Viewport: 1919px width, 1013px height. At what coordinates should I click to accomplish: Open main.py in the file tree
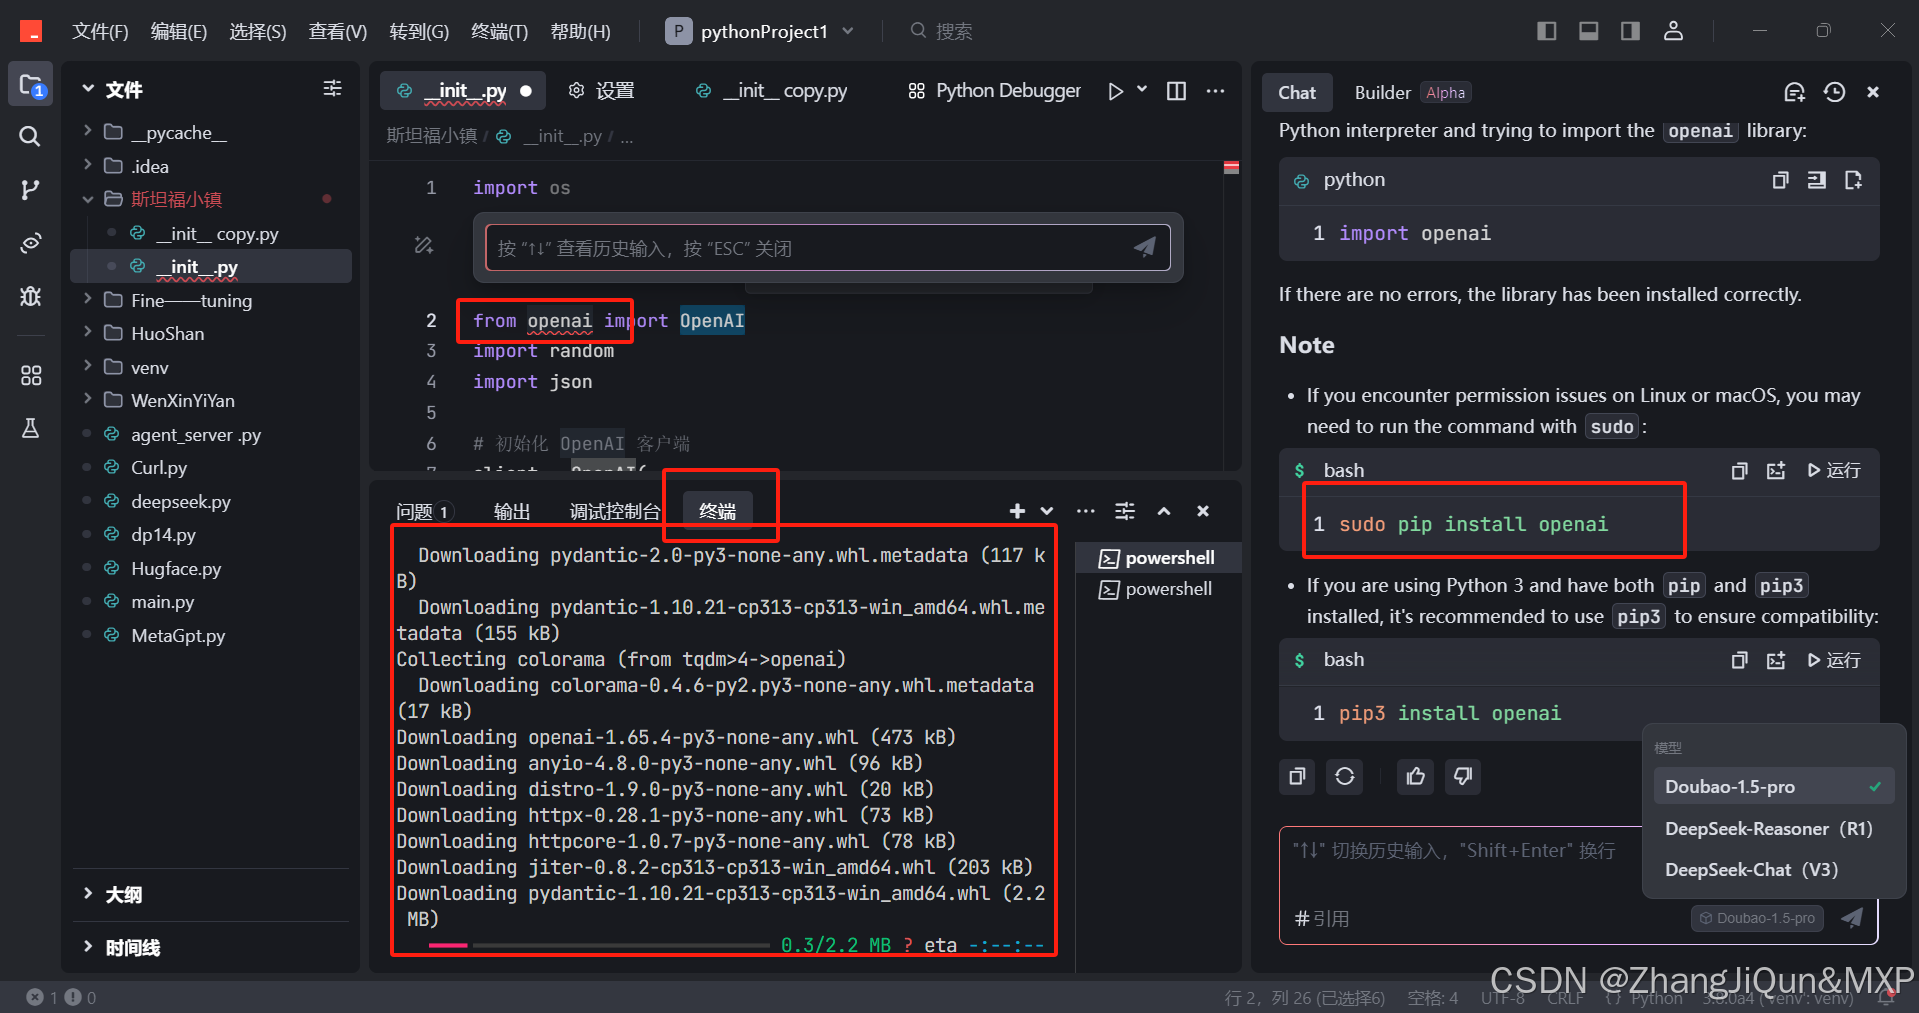[162, 602]
